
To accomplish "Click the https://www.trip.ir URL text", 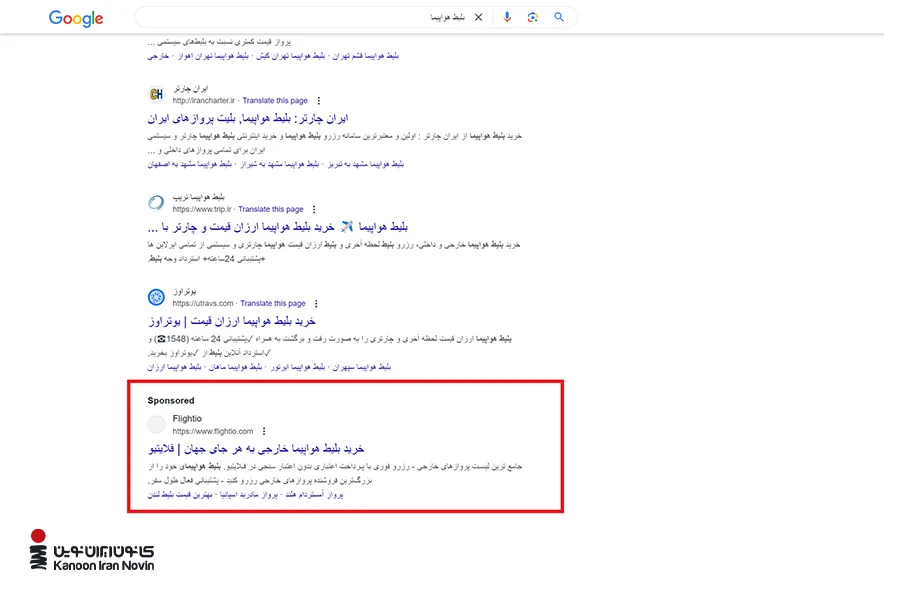I will (202, 210).
